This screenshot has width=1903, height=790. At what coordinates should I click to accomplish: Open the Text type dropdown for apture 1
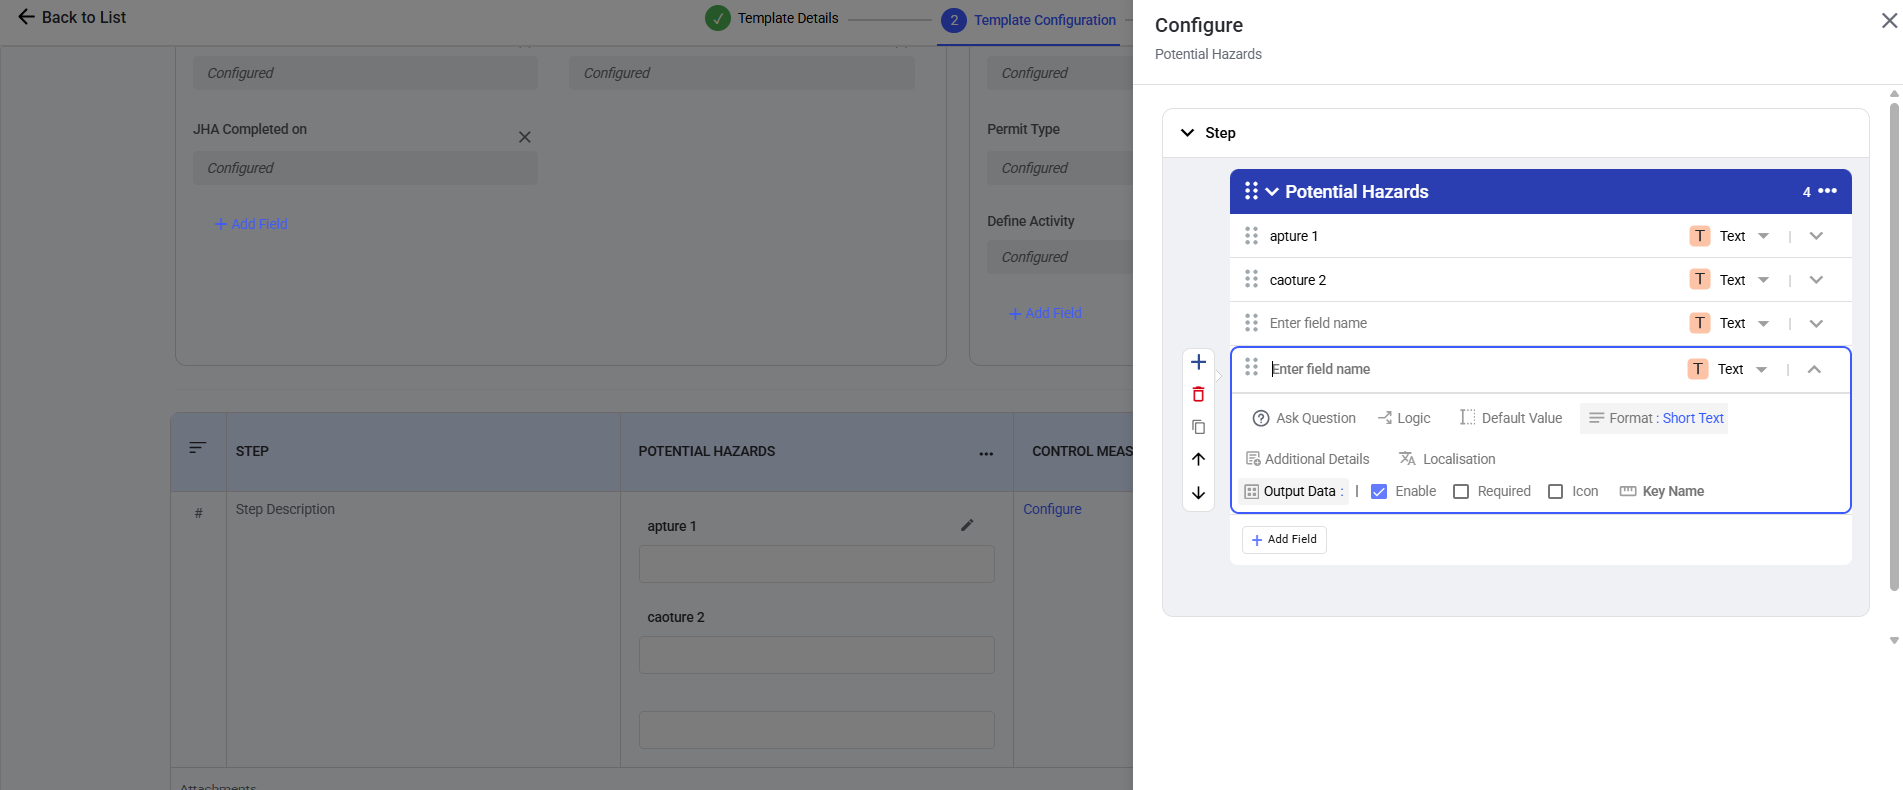point(1744,236)
